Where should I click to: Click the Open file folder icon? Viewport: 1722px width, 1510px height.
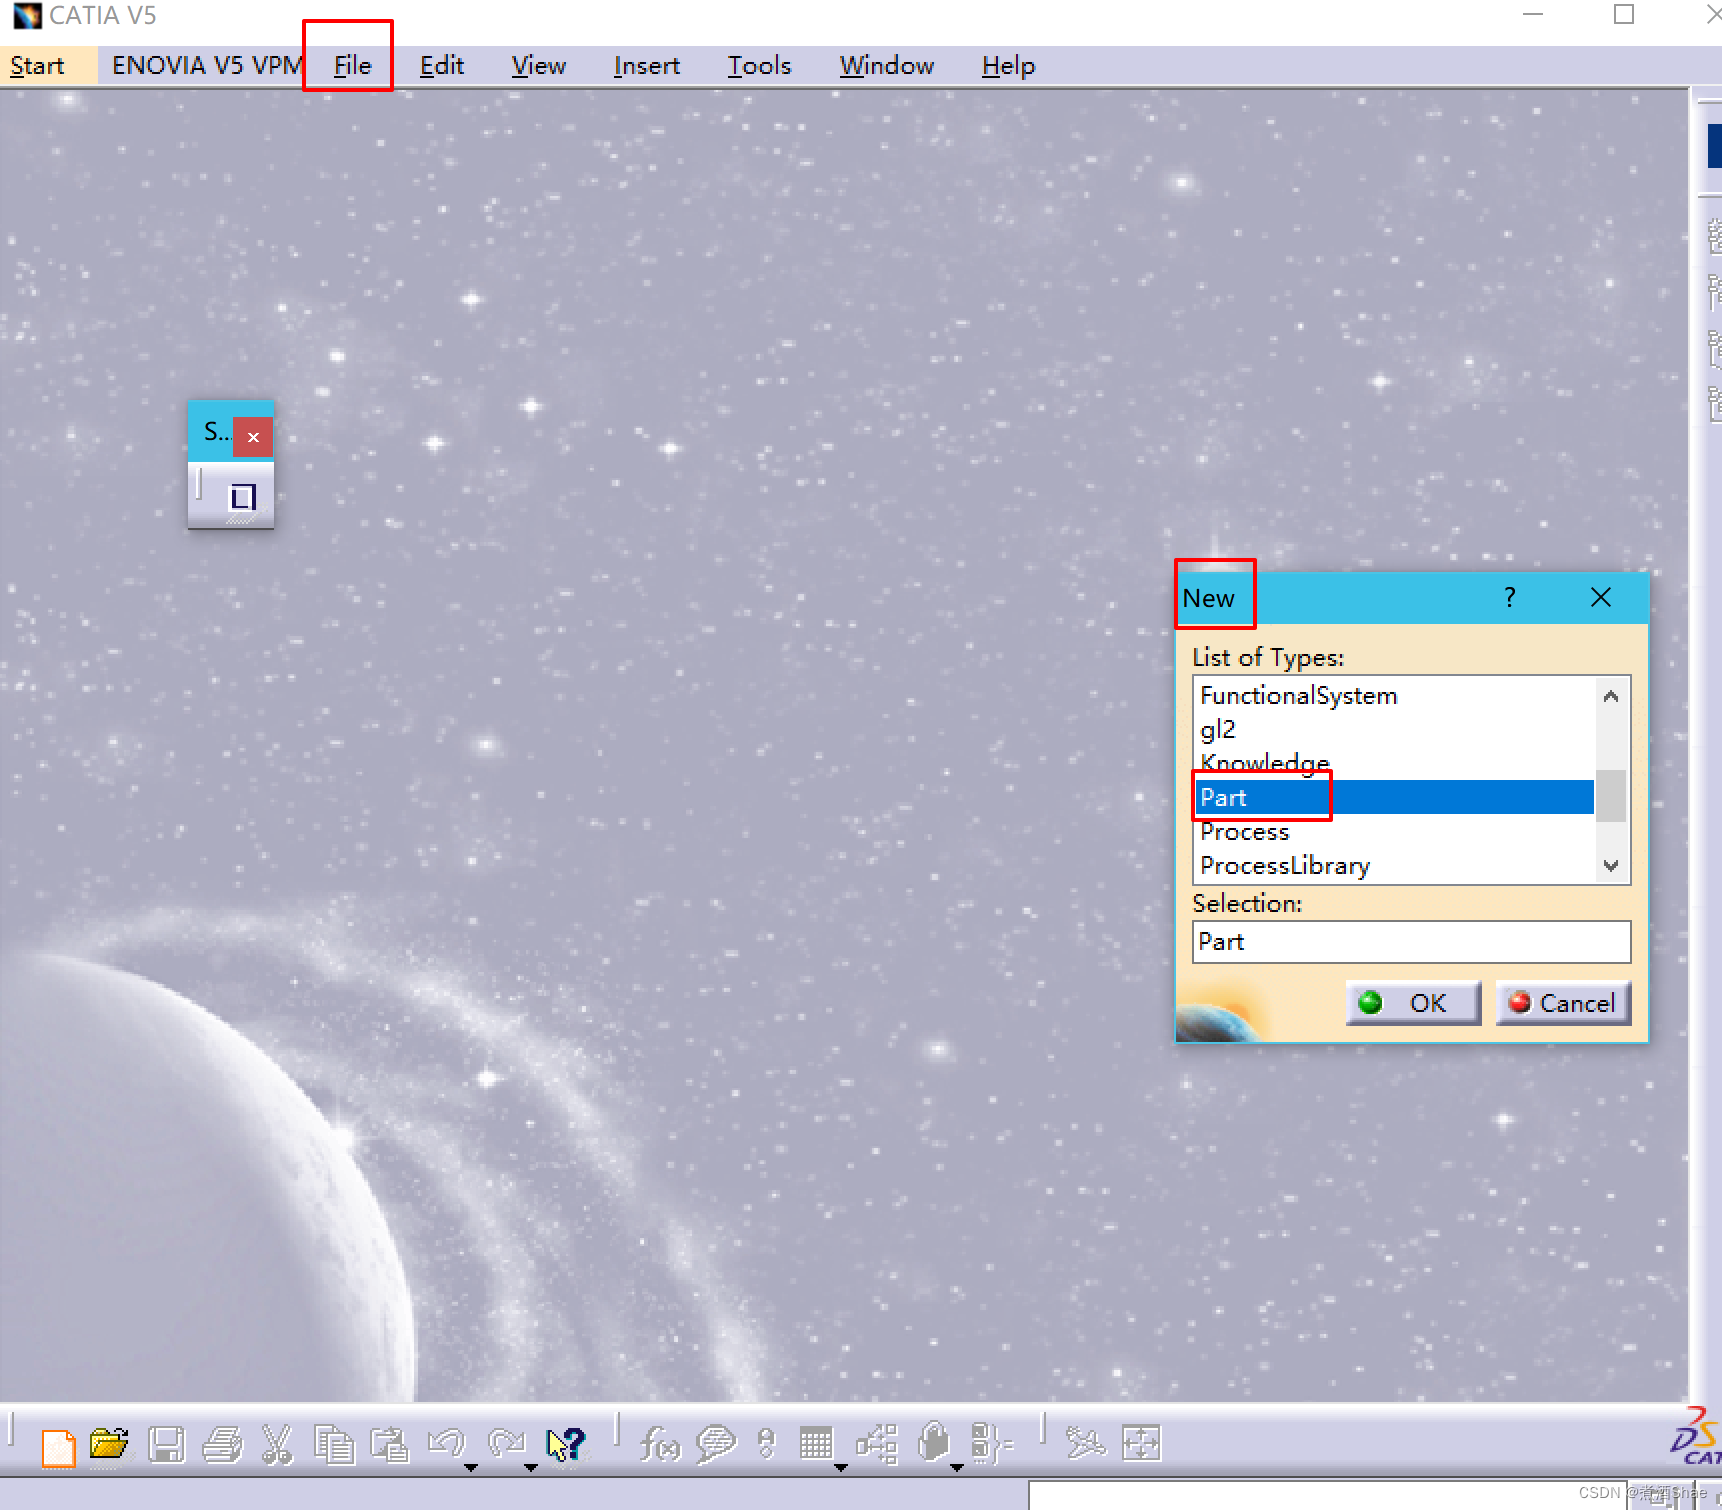click(110, 1444)
